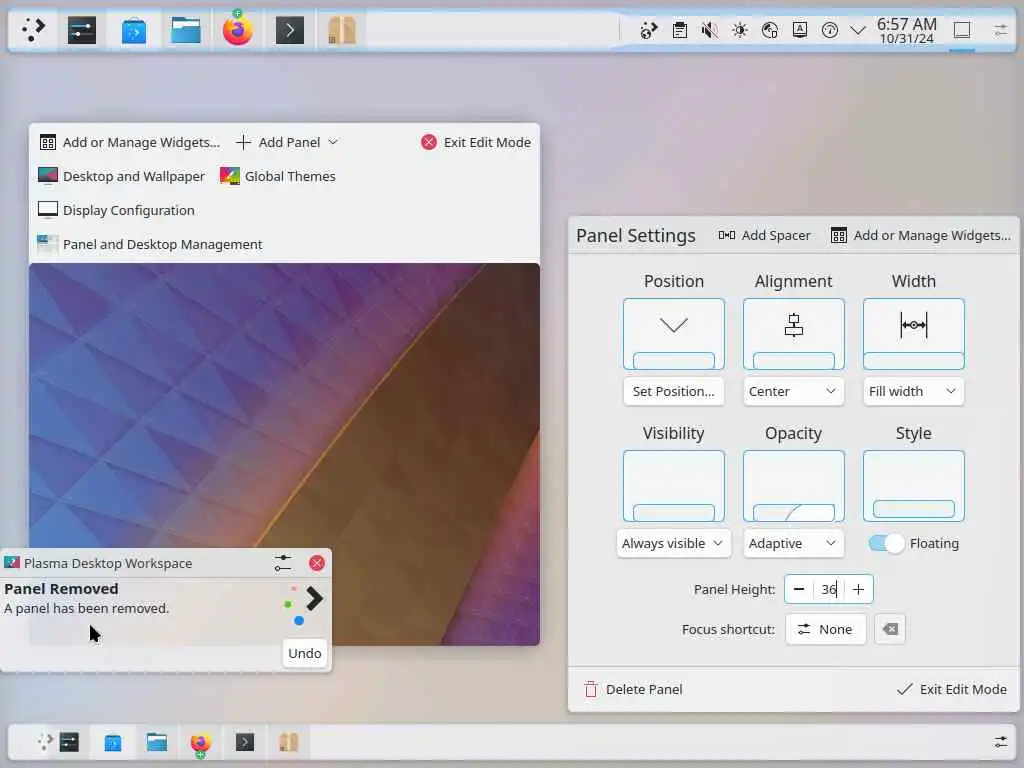Open Konsole terminal from top panel
The width and height of the screenshot is (1024, 768).
click(x=290, y=30)
